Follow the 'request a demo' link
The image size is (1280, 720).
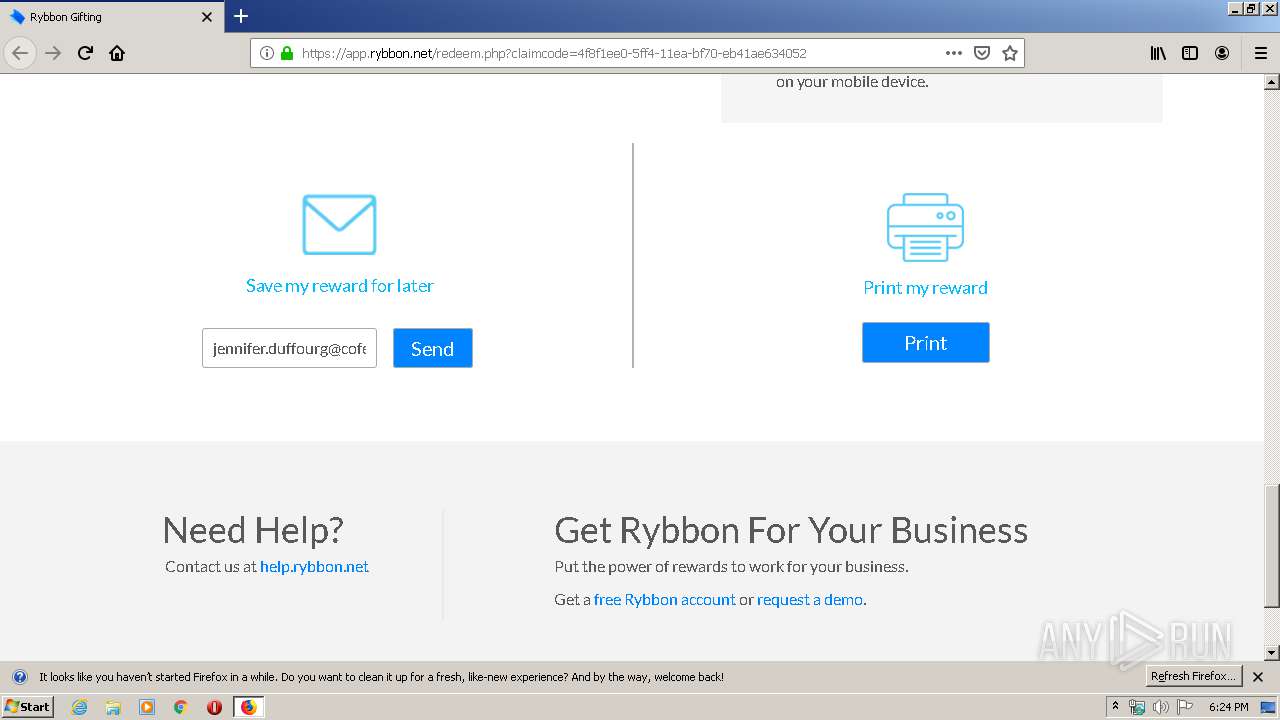coord(809,600)
